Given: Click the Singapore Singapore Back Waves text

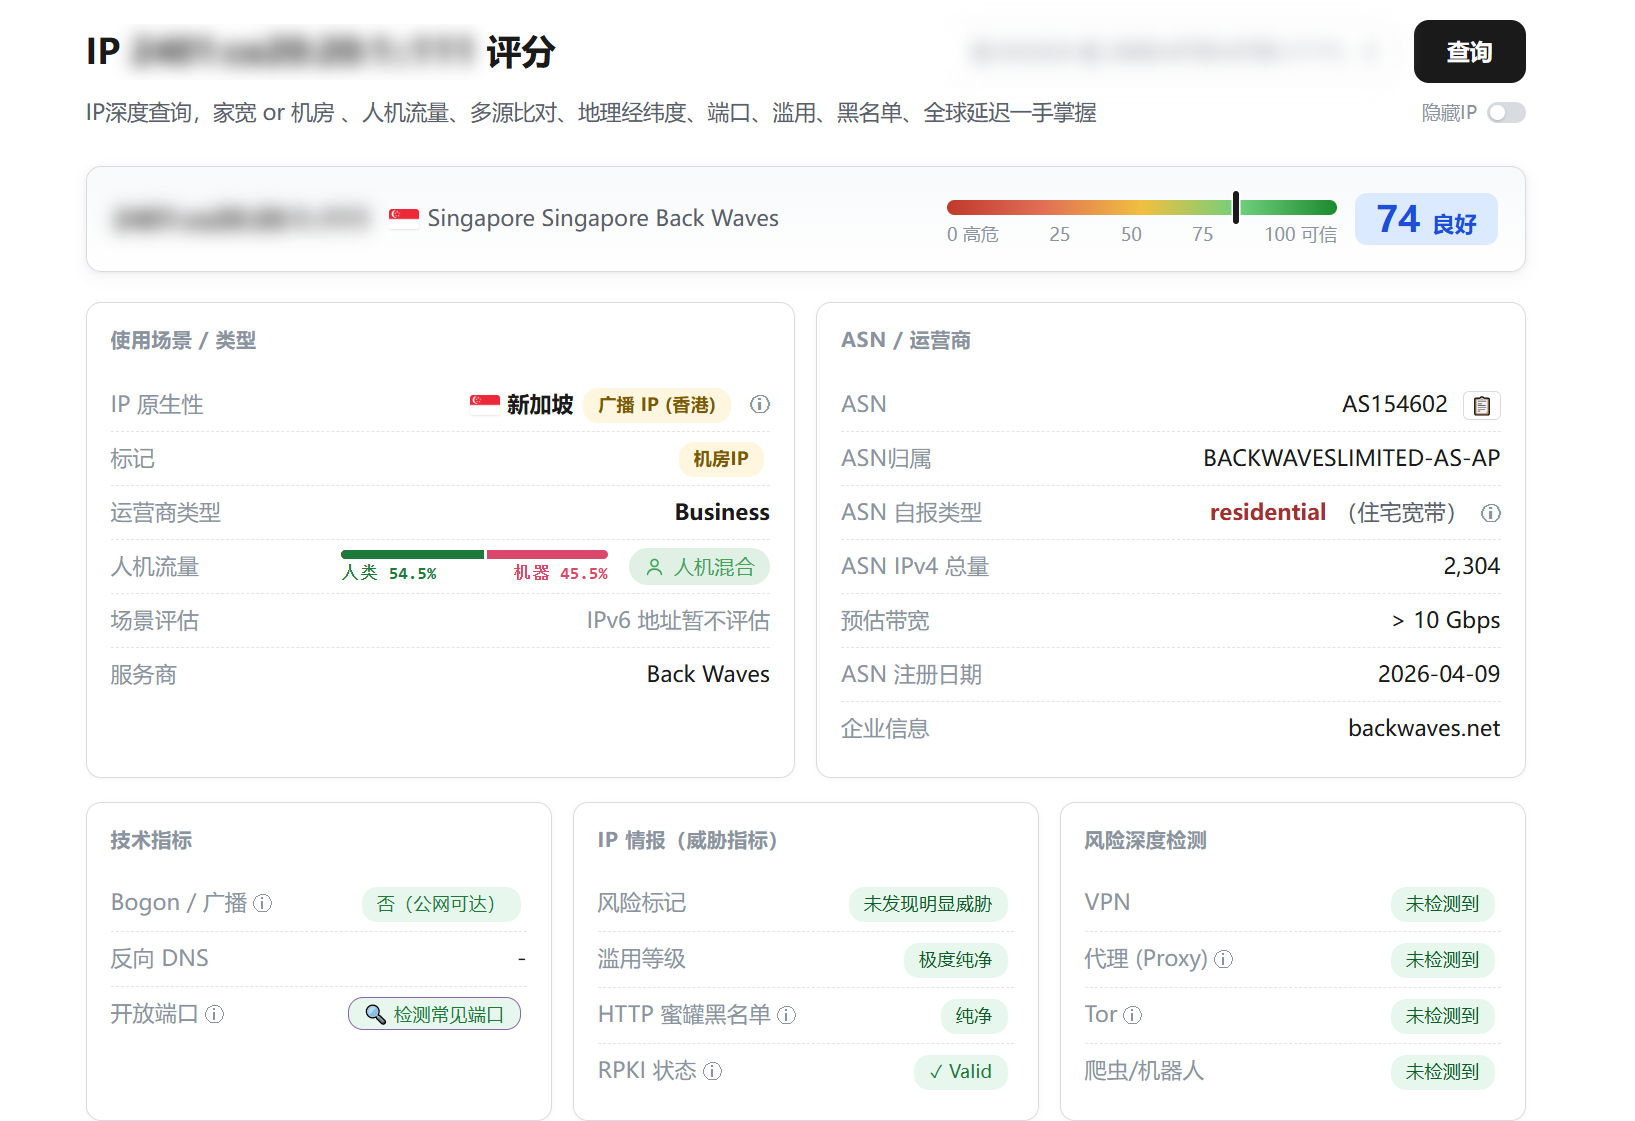Looking at the screenshot, I should click(x=603, y=218).
